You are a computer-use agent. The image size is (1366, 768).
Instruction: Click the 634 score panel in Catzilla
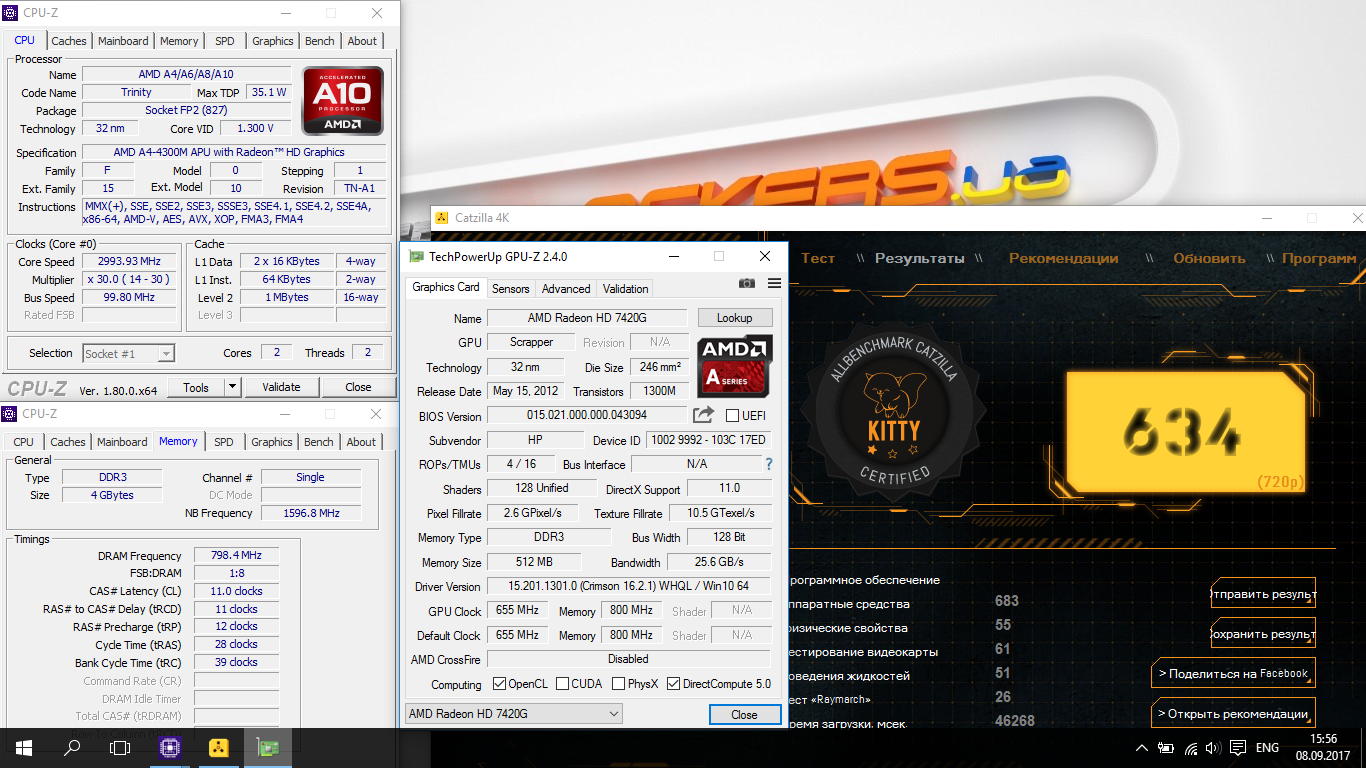[1186, 432]
